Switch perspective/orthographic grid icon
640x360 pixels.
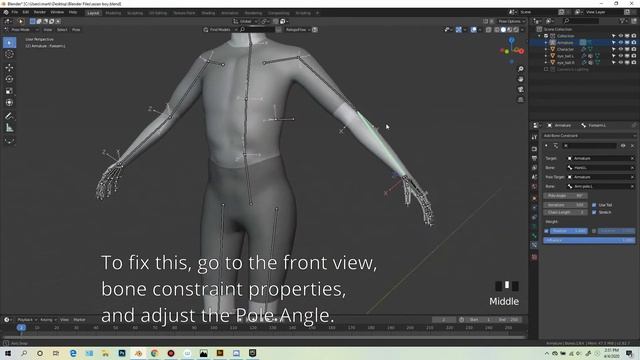[520, 100]
